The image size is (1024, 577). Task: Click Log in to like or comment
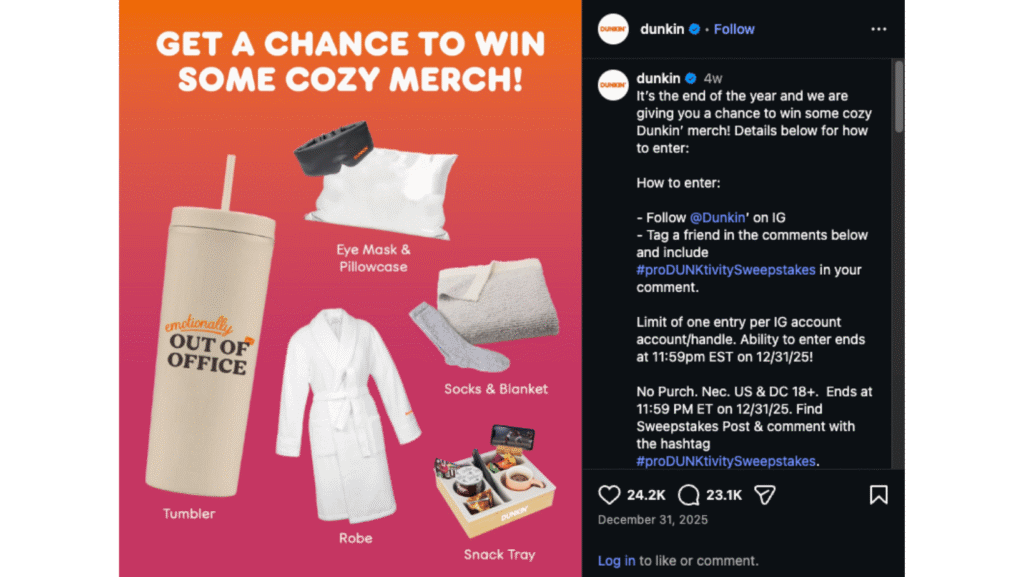tap(616, 561)
